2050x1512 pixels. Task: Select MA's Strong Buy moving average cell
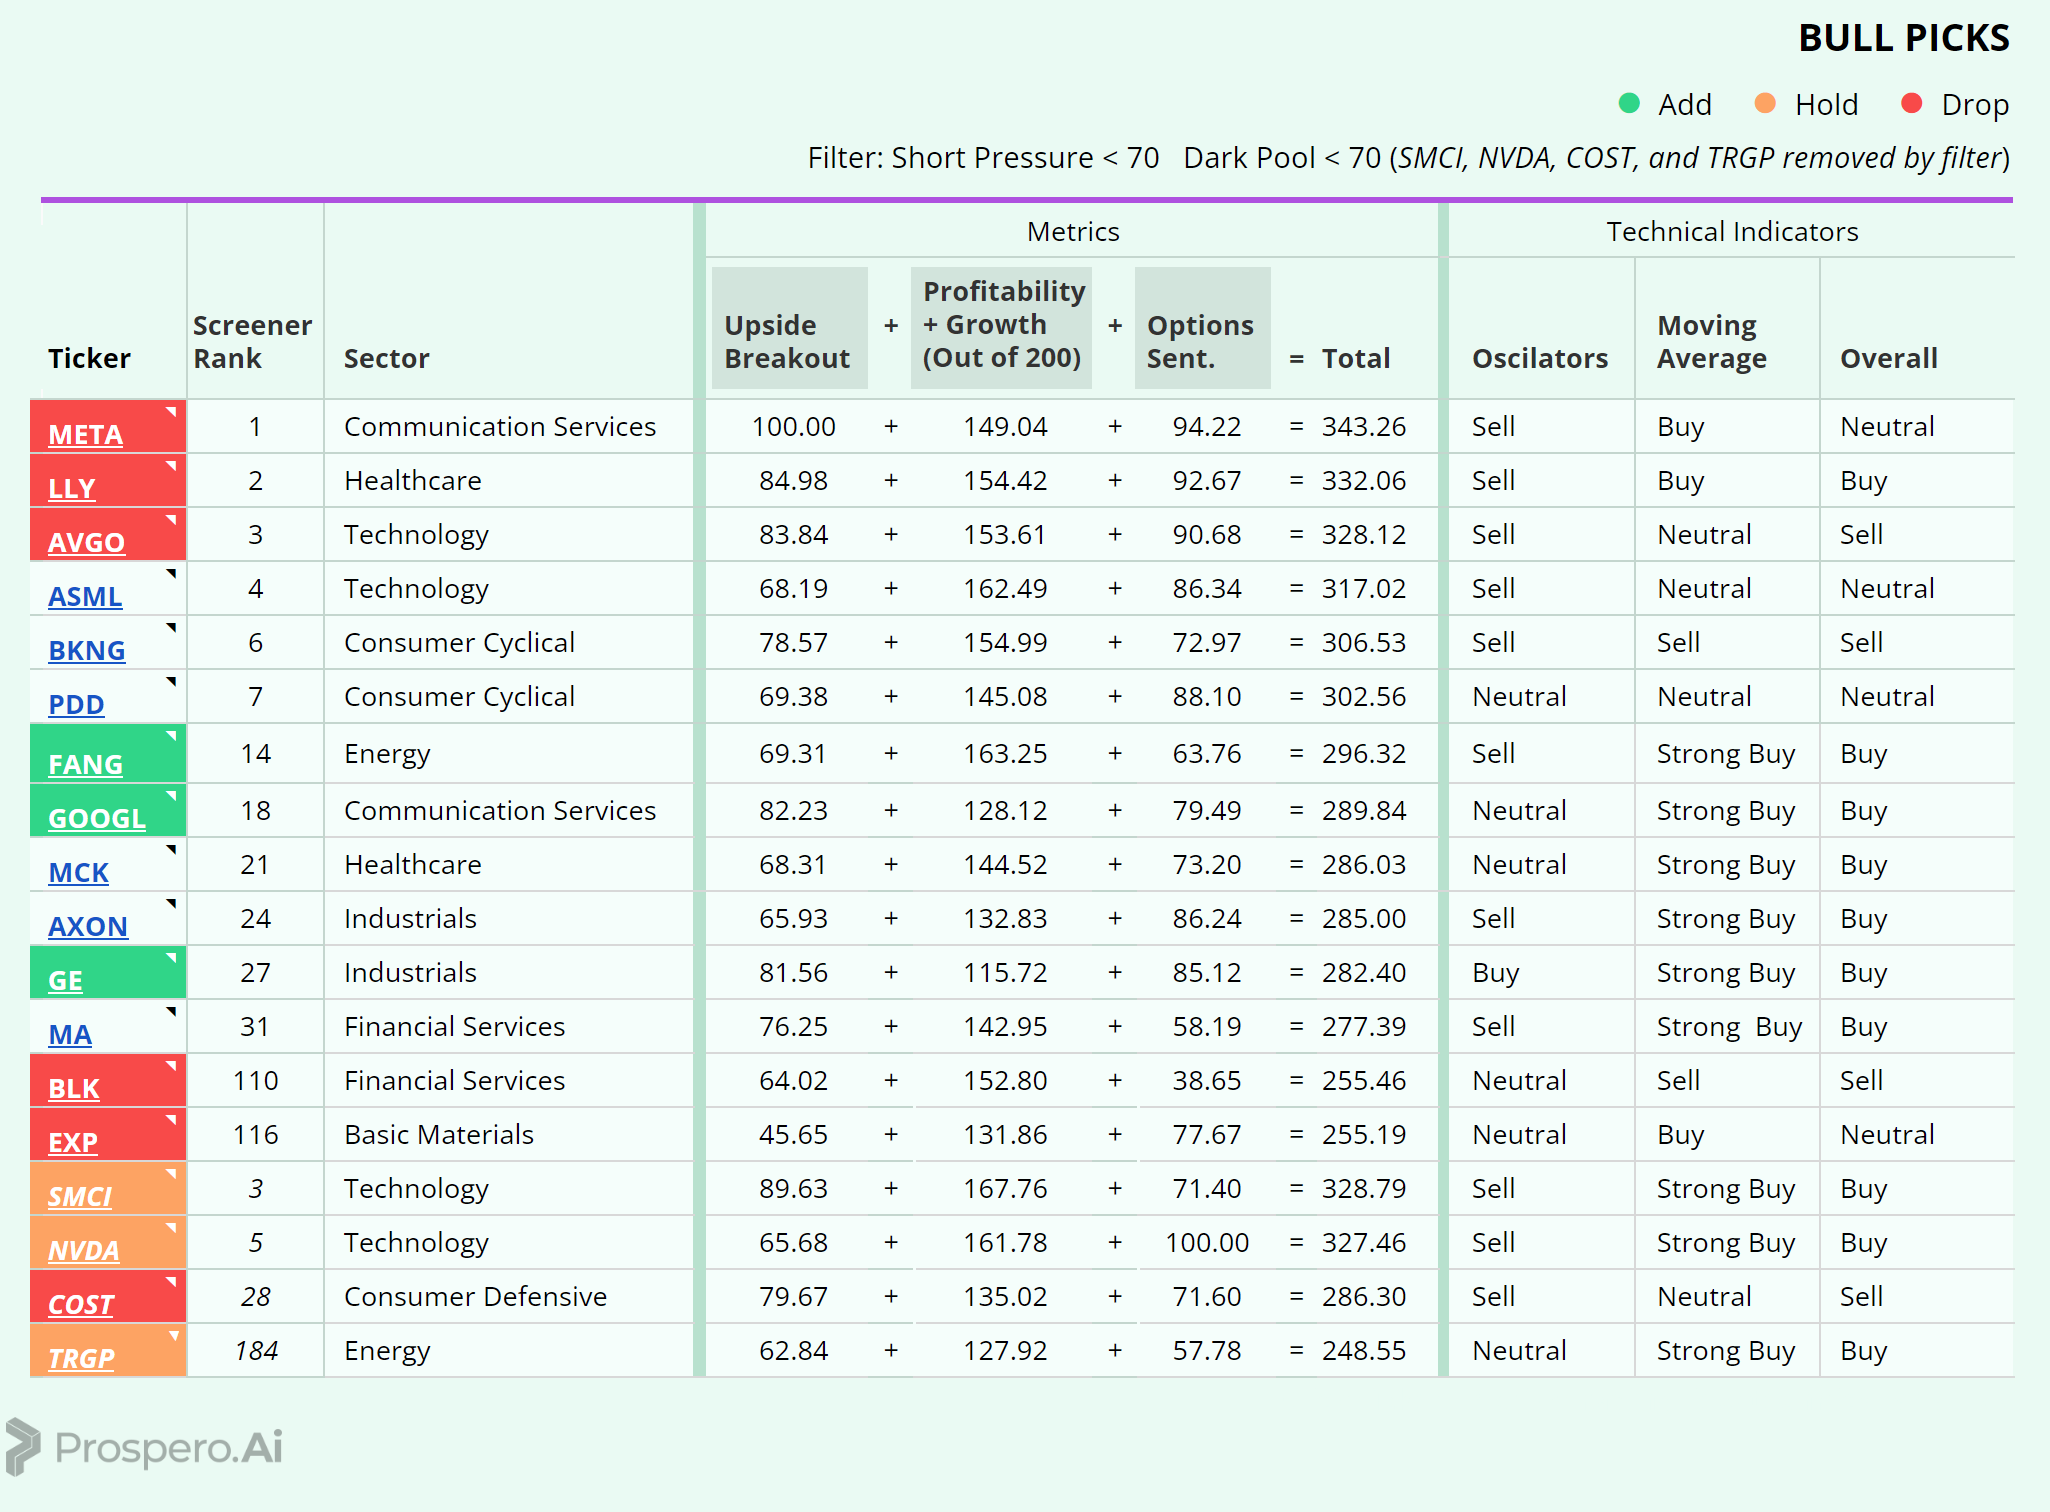(1729, 1027)
